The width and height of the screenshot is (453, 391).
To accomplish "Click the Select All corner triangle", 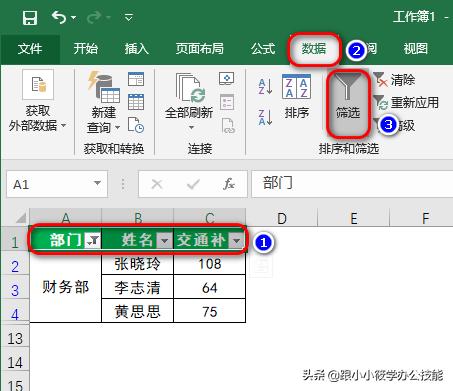I will click(x=20, y=218).
